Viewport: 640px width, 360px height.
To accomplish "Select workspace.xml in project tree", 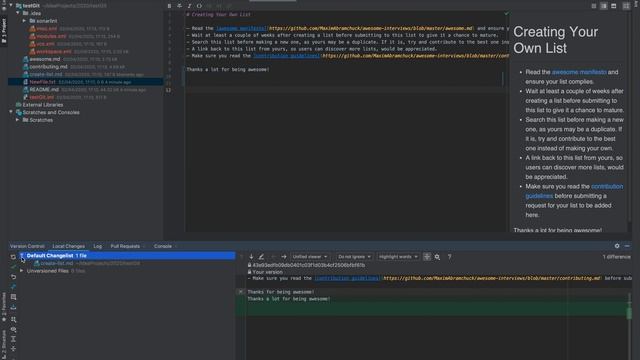I will [53, 51].
